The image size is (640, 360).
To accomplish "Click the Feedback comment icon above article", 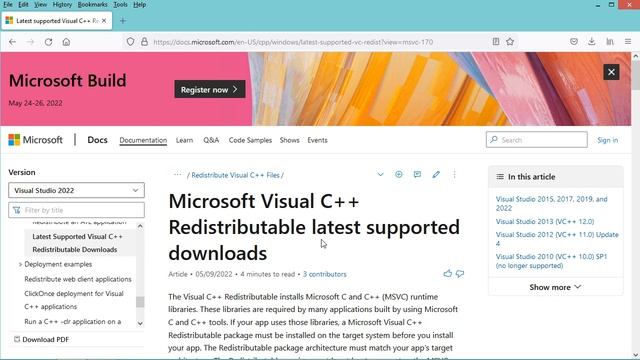I will click(x=417, y=175).
